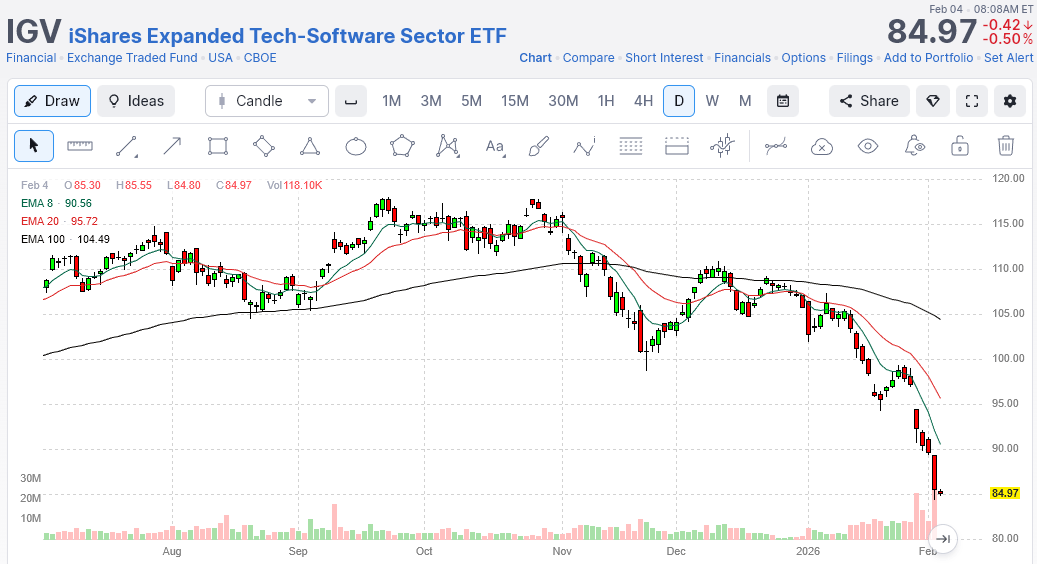Viewport: 1037px width, 564px height.
Task: Toggle the Draw mode button
Action: [52, 101]
